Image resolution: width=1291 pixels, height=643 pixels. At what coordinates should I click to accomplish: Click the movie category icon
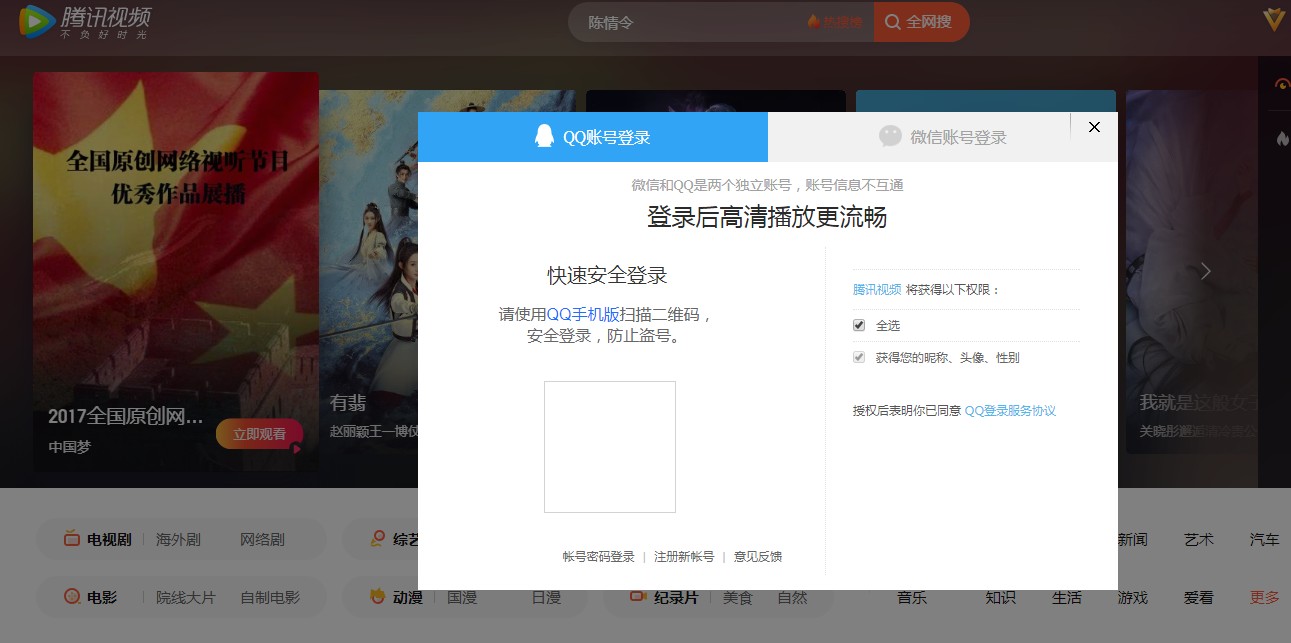click(72, 597)
